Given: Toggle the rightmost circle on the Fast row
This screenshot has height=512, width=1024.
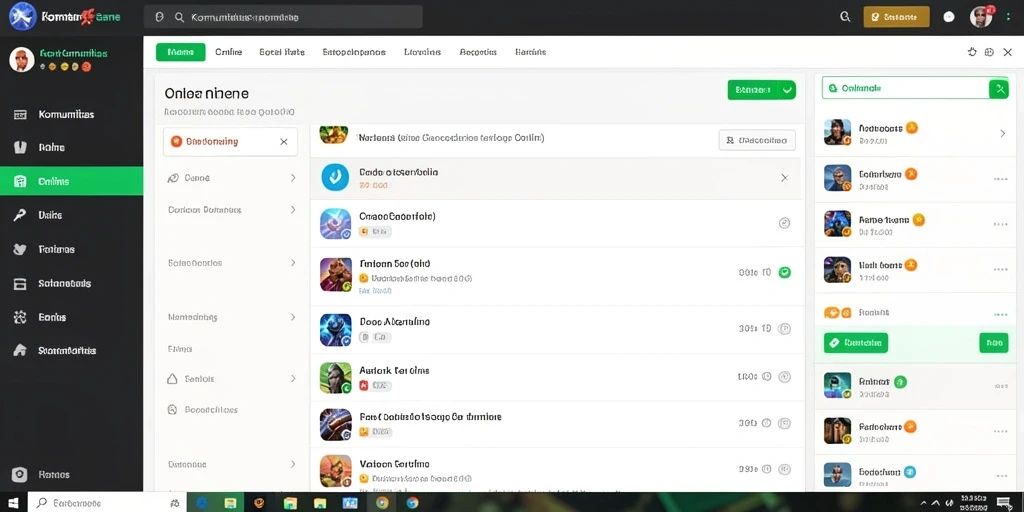Looking at the screenshot, I should click(785, 423).
